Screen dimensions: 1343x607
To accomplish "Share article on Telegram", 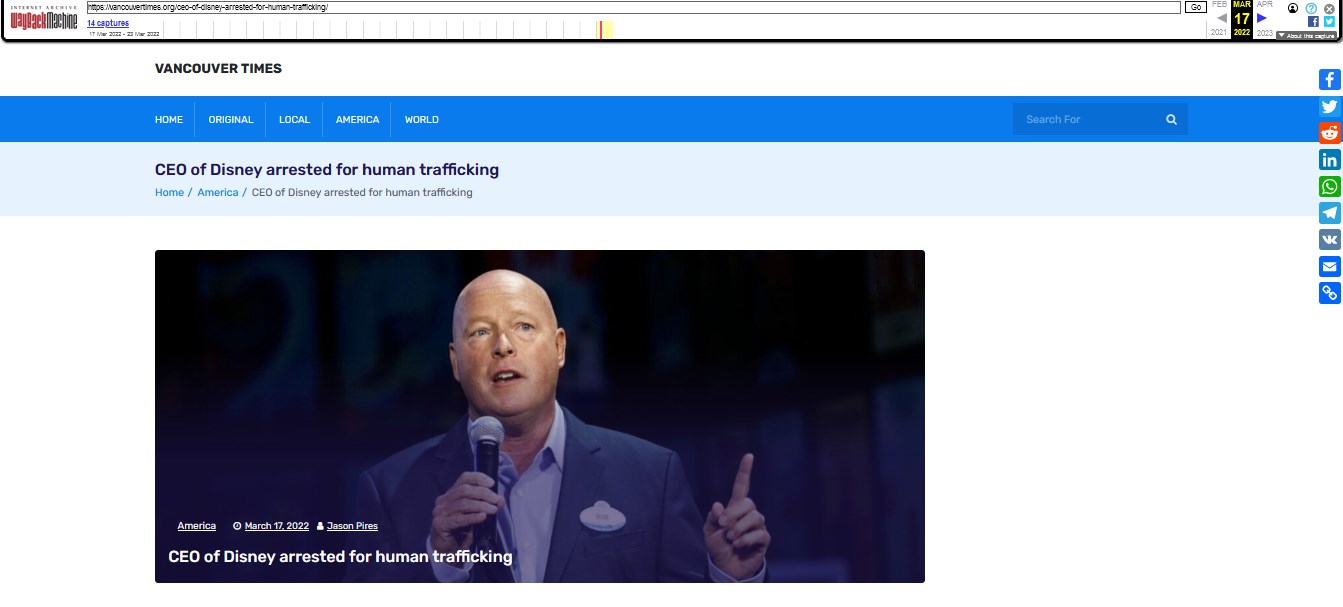I will [x=1329, y=213].
